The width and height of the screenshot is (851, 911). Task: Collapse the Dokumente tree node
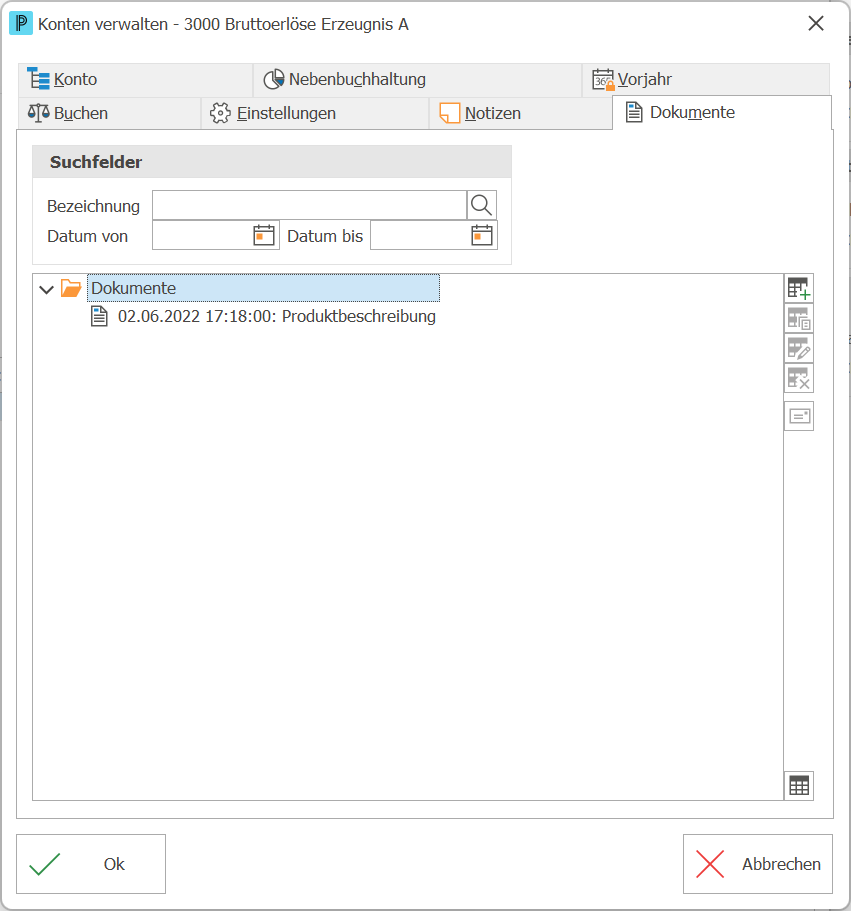coord(46,289)
